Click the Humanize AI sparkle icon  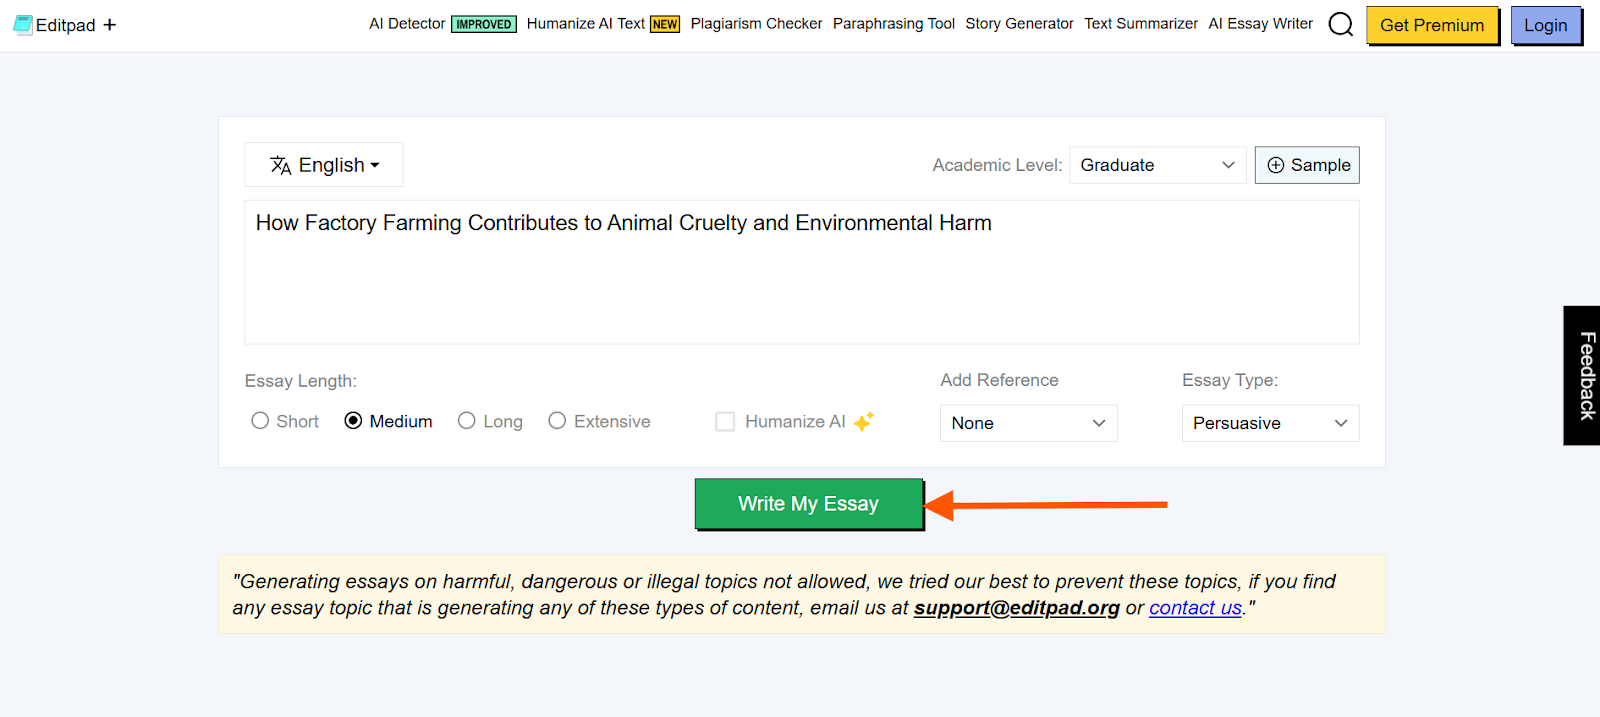click(x=864, y=421)
